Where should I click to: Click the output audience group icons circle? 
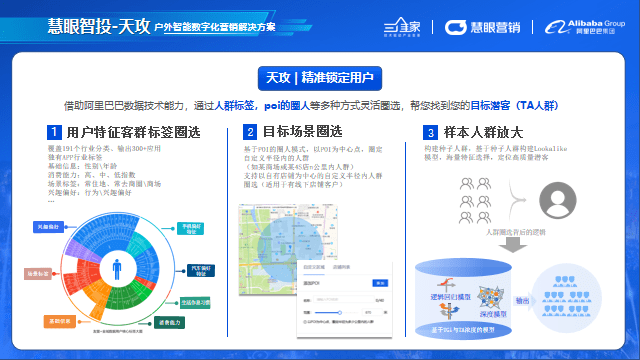click(566, 298)
